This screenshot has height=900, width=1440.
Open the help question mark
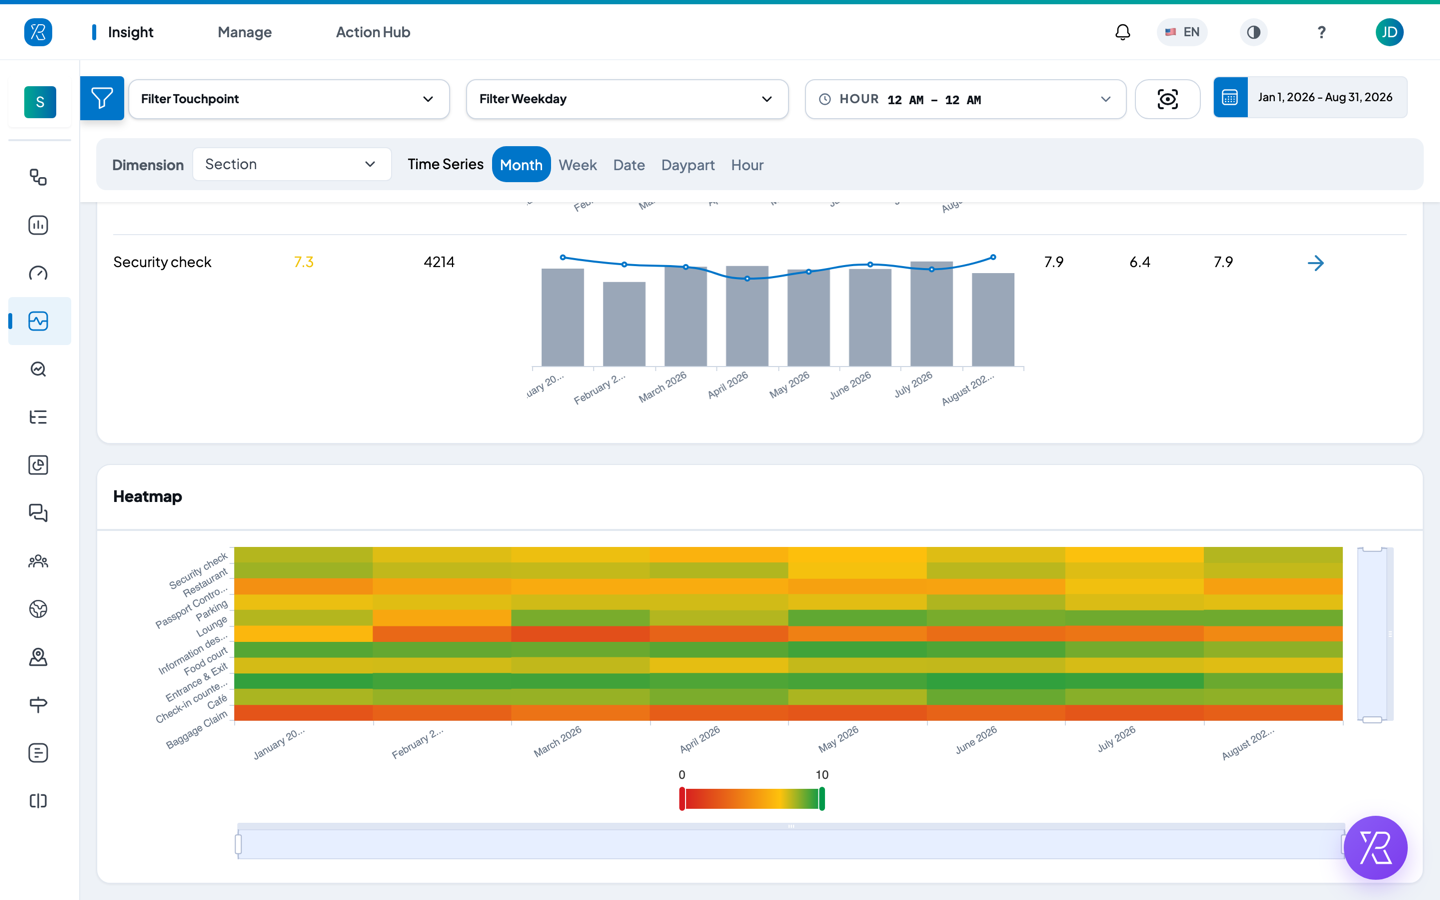tap(1321, 32)
